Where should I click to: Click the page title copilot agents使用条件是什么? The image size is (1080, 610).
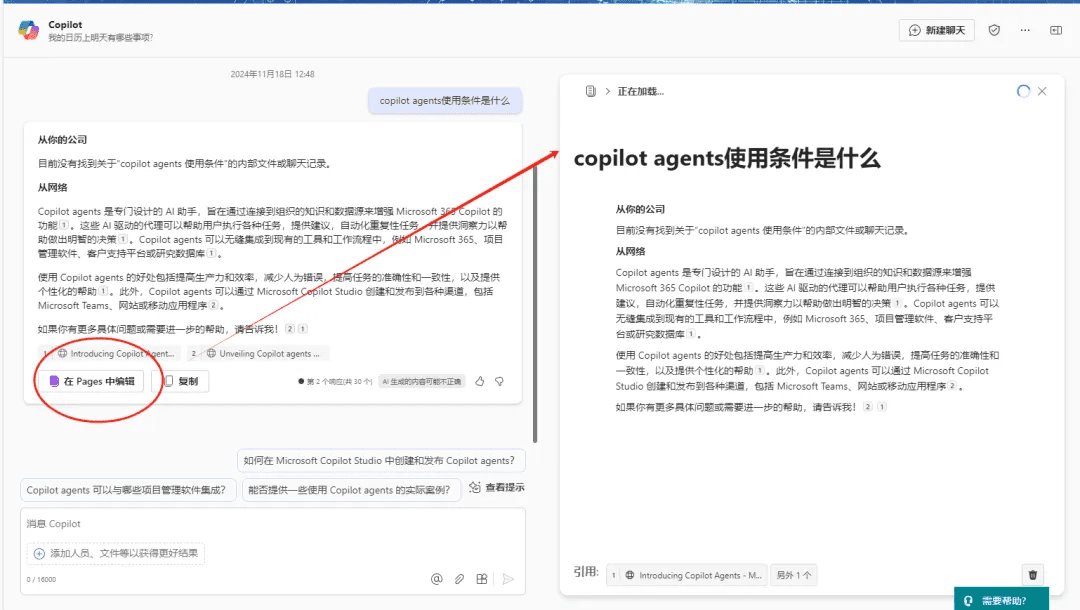tap(727, 158)
